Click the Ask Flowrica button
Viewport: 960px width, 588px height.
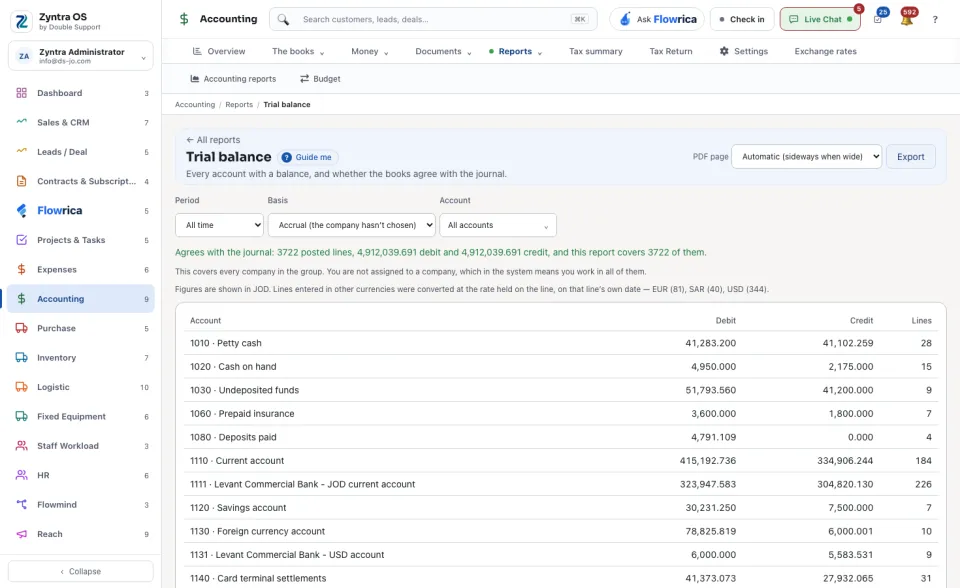click(658, 20)
